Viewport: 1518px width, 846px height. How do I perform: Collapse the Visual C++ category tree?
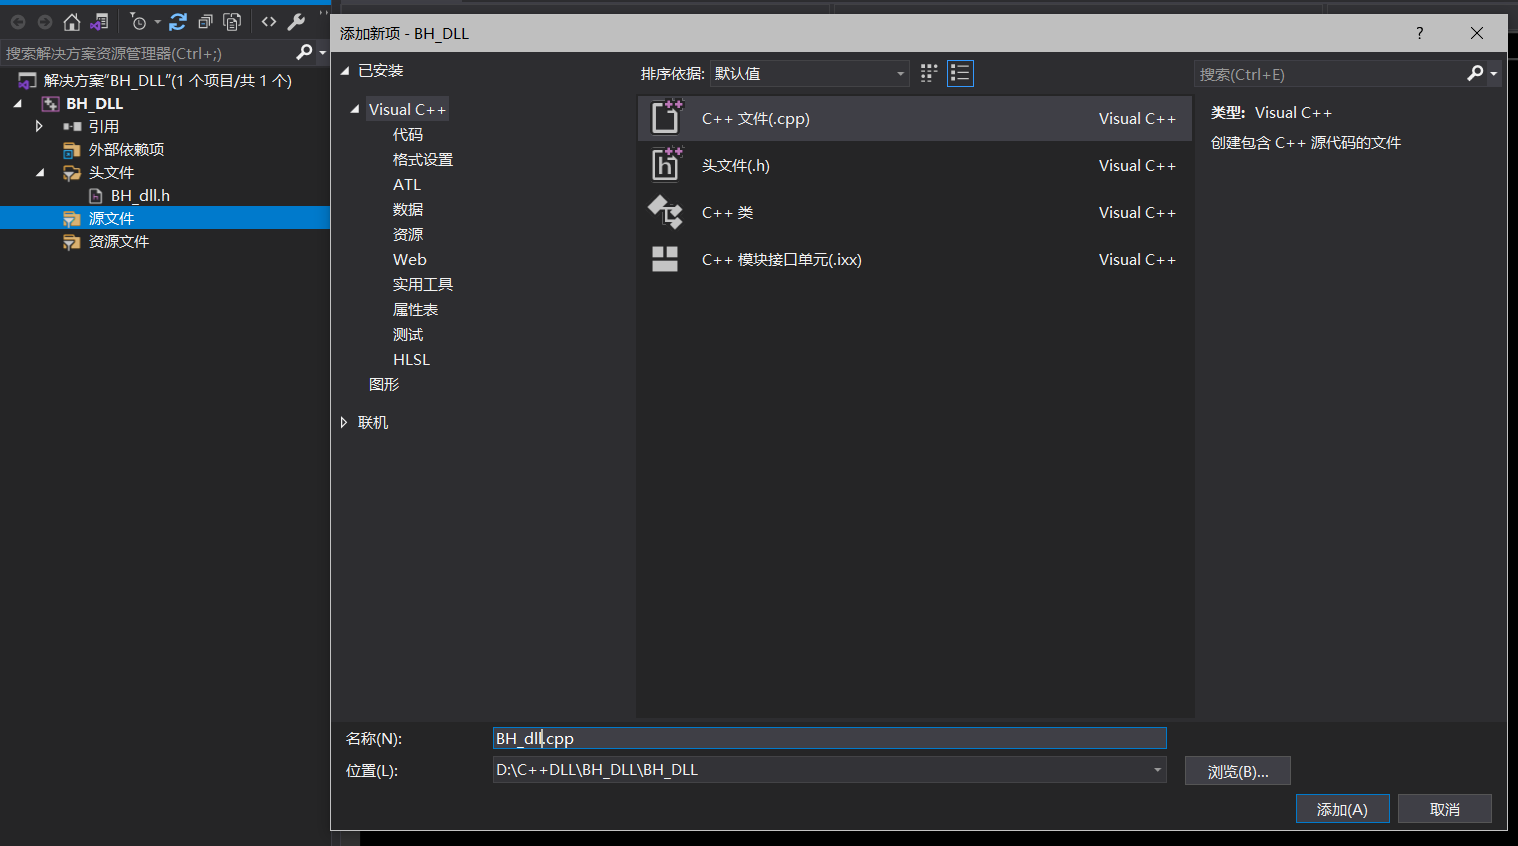point(354,108)
